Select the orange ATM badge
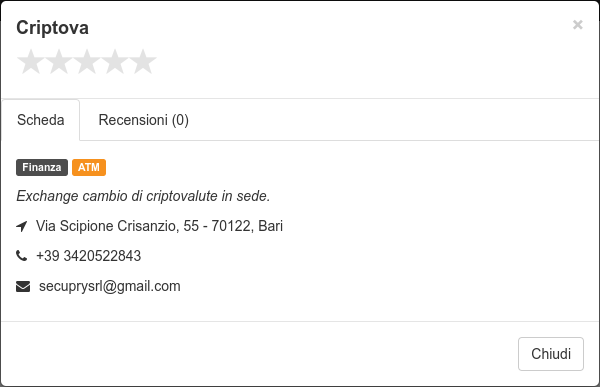This screenshot has height=387, width=600. pos(89,167)
